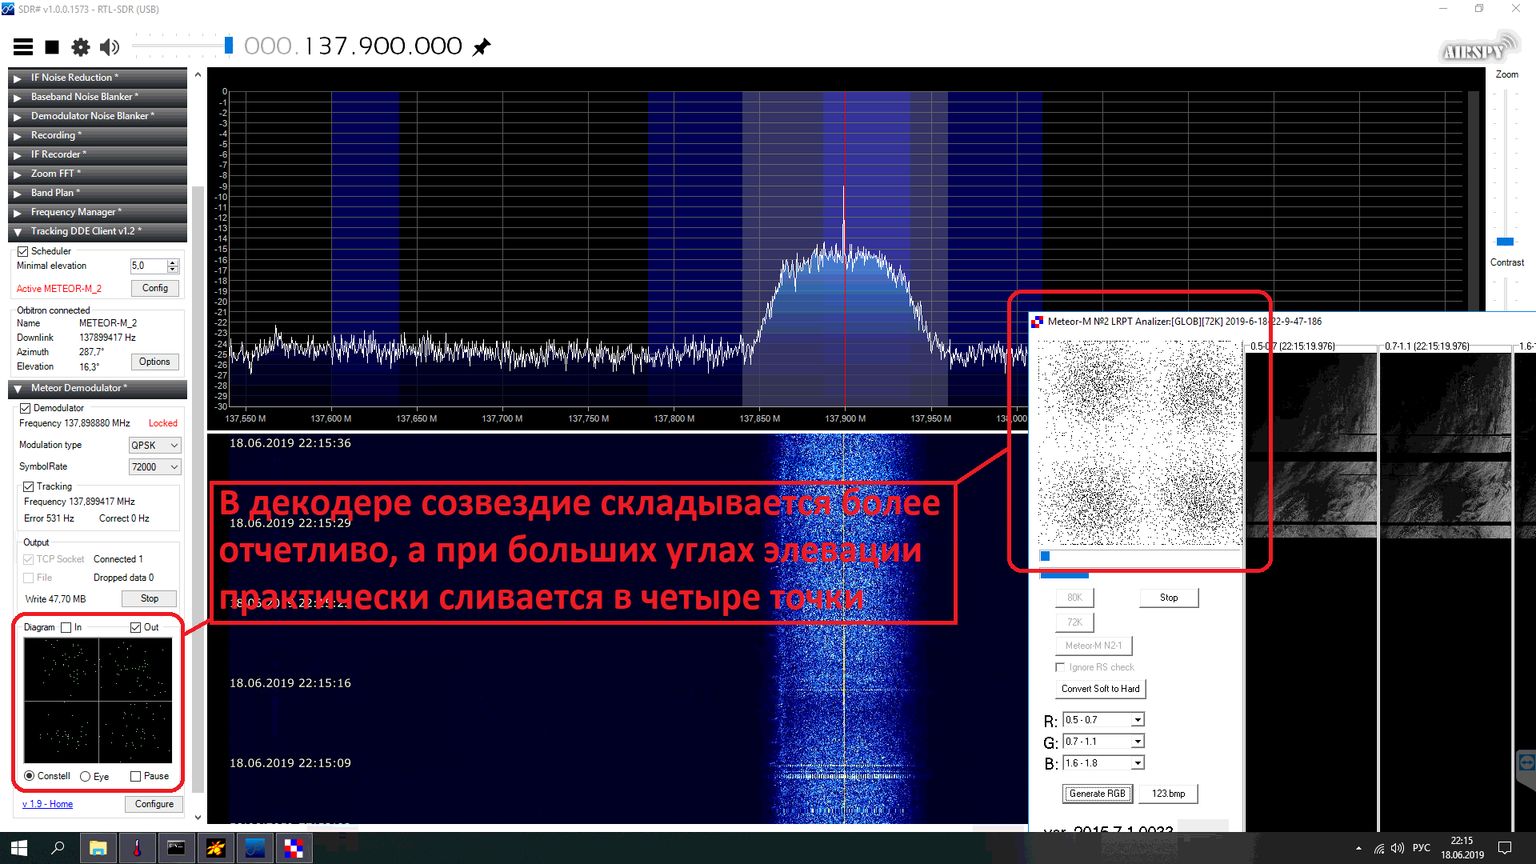1536x864 pixels.
Task: Open the system volume tray icon
Action: click(x=1398, y=849)
